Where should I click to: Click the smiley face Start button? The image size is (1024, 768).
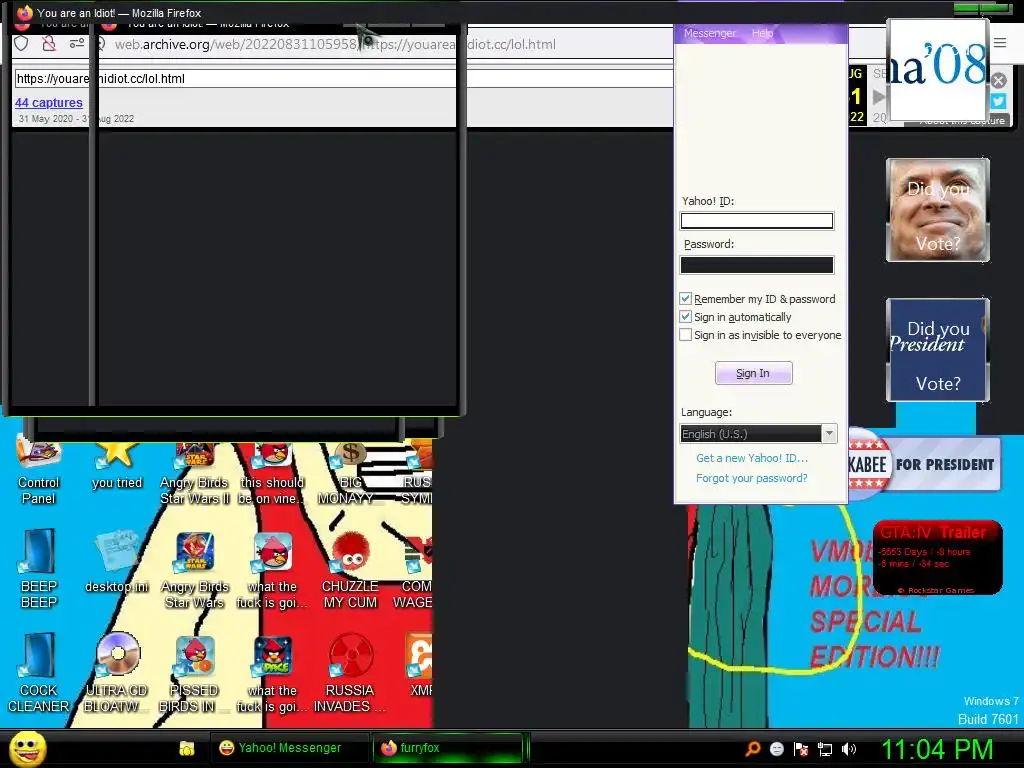[x=27, y=748]
